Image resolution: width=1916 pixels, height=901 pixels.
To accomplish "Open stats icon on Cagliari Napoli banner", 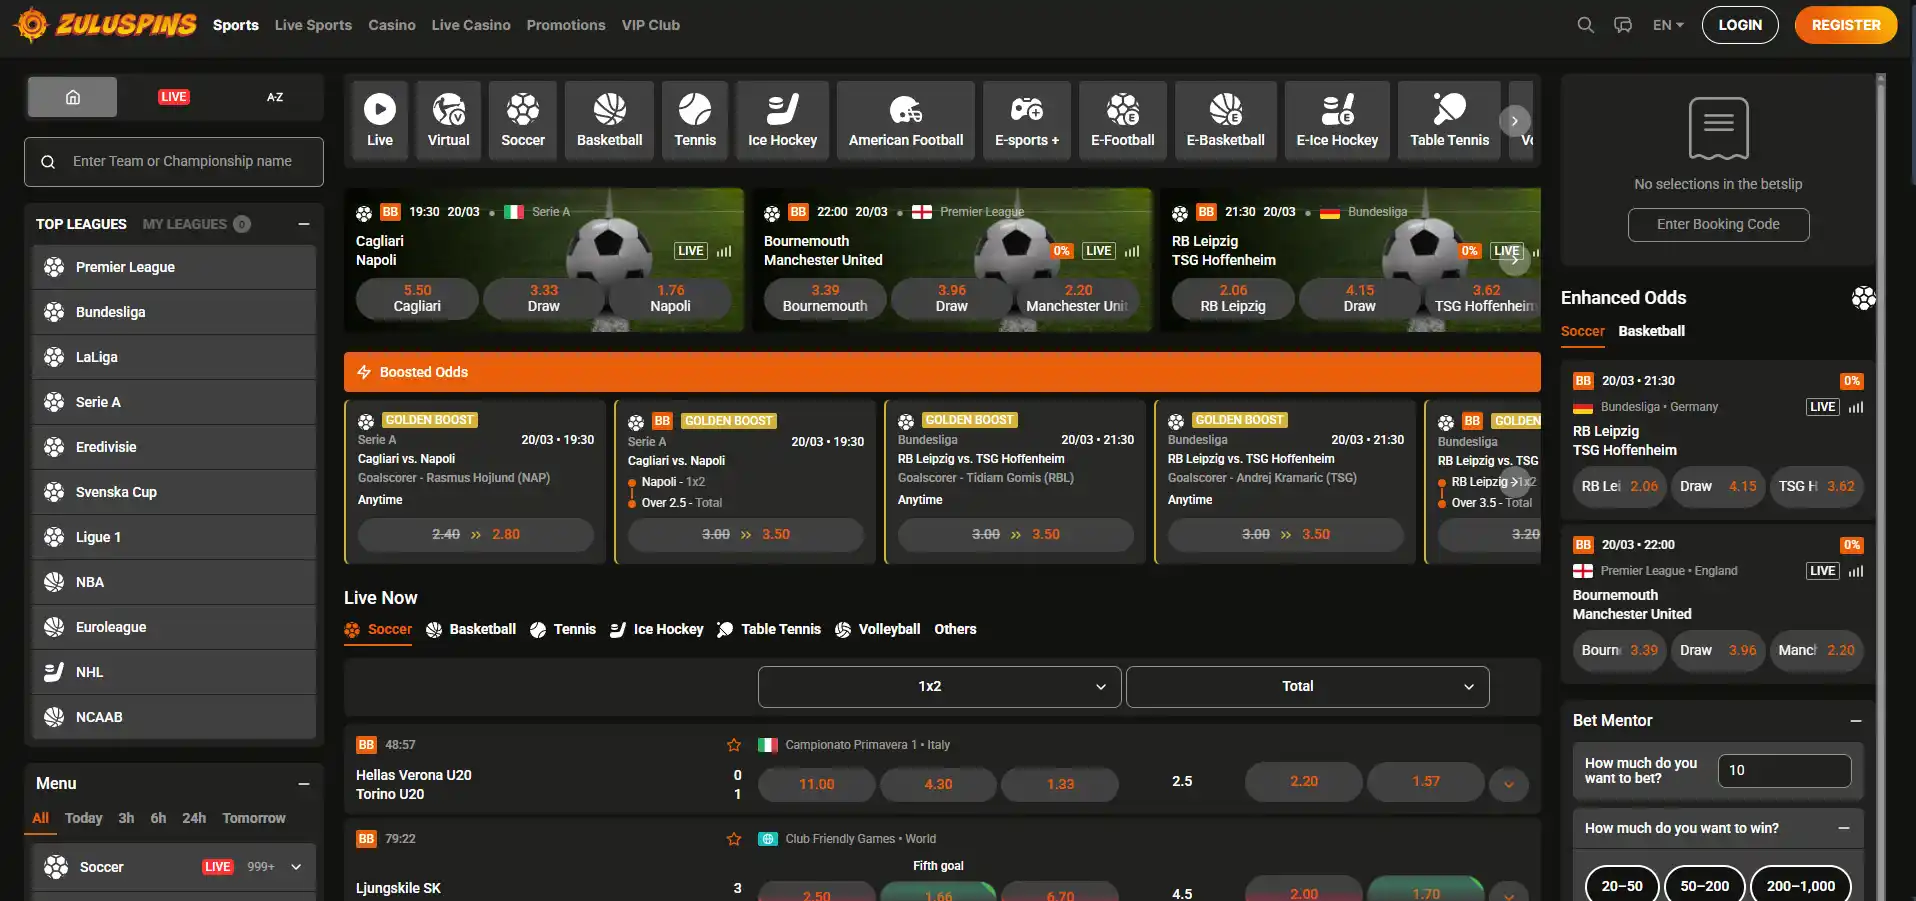I will 724,251.
